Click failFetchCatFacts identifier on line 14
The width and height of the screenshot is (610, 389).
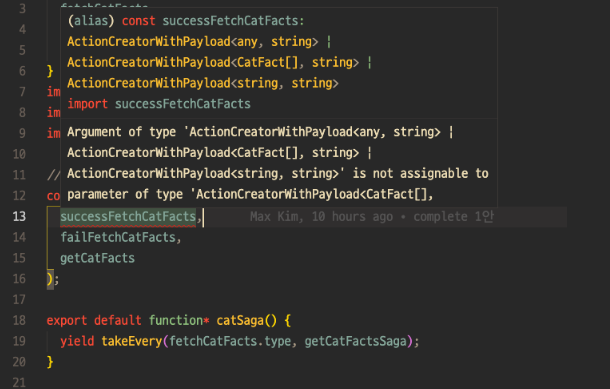[x=118, y=237]
